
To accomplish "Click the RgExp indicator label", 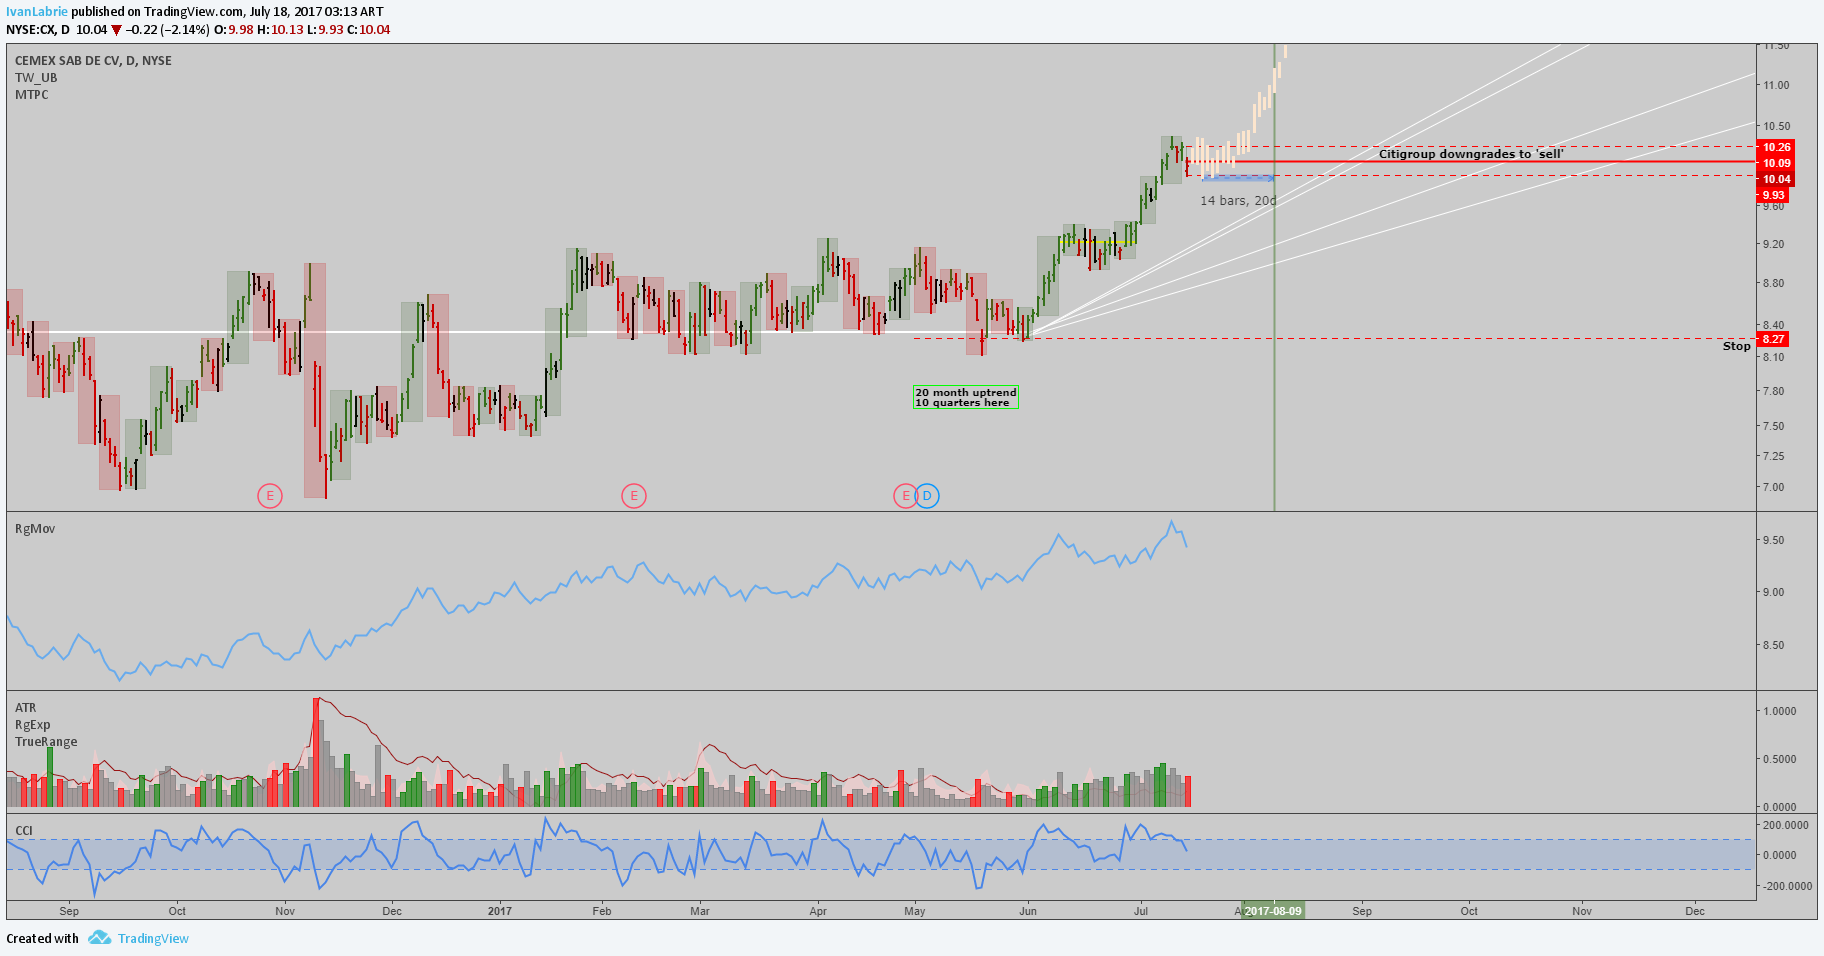I will pyautogui.click(x=33, y=725).
